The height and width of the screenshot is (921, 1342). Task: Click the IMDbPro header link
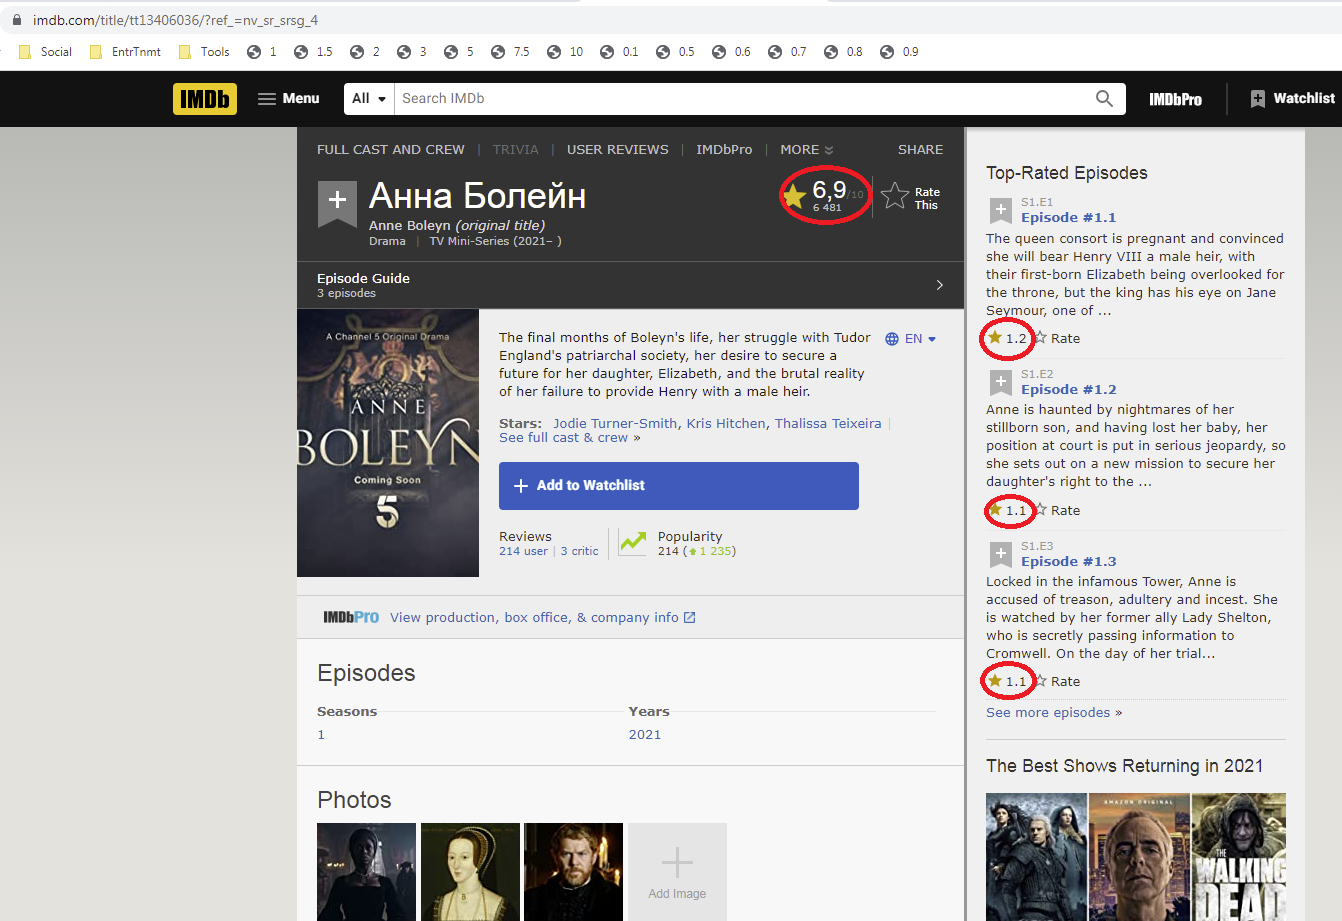click(x=1175, y=99)
